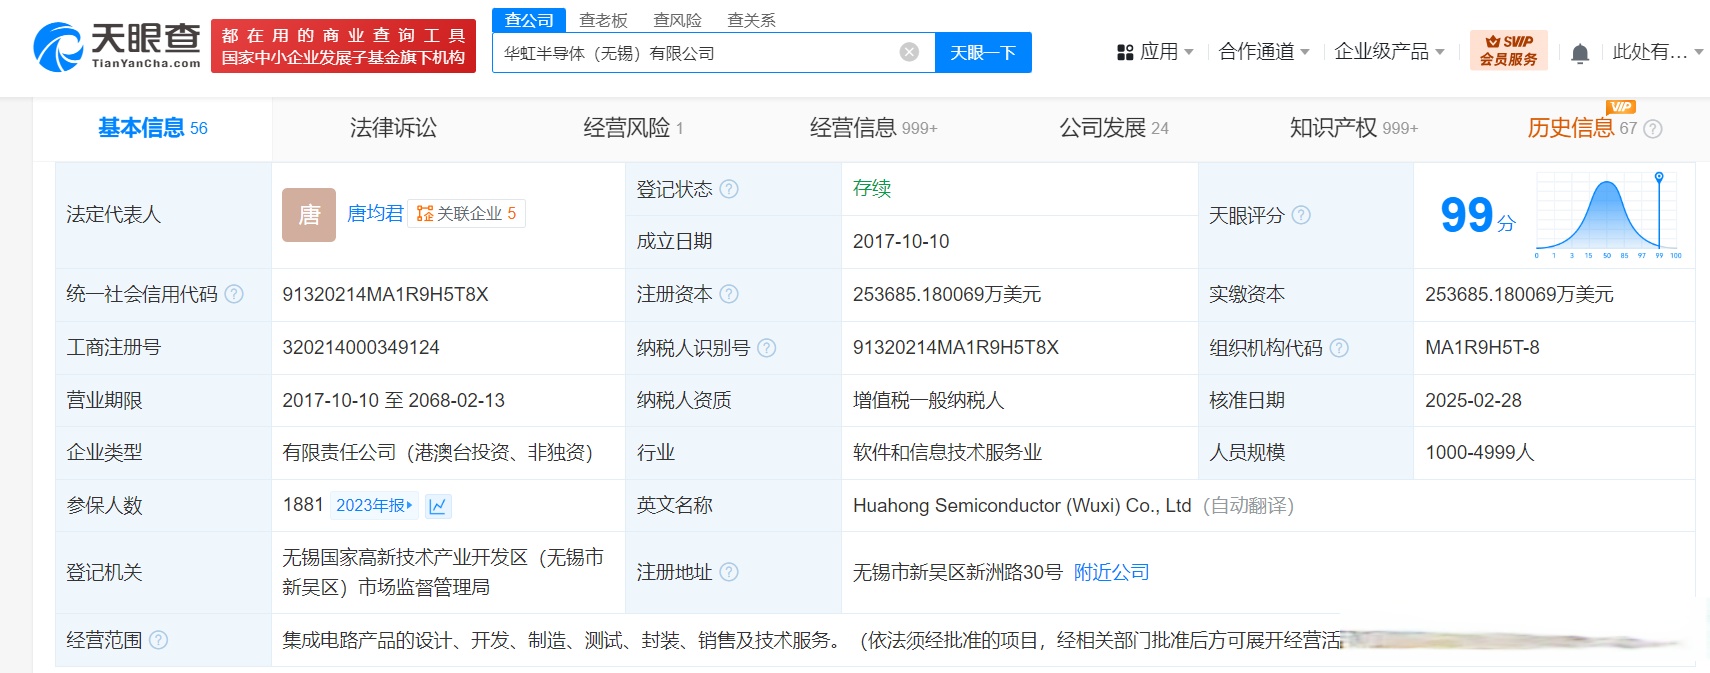Open the 附近公司 link

pos(1111,572)
